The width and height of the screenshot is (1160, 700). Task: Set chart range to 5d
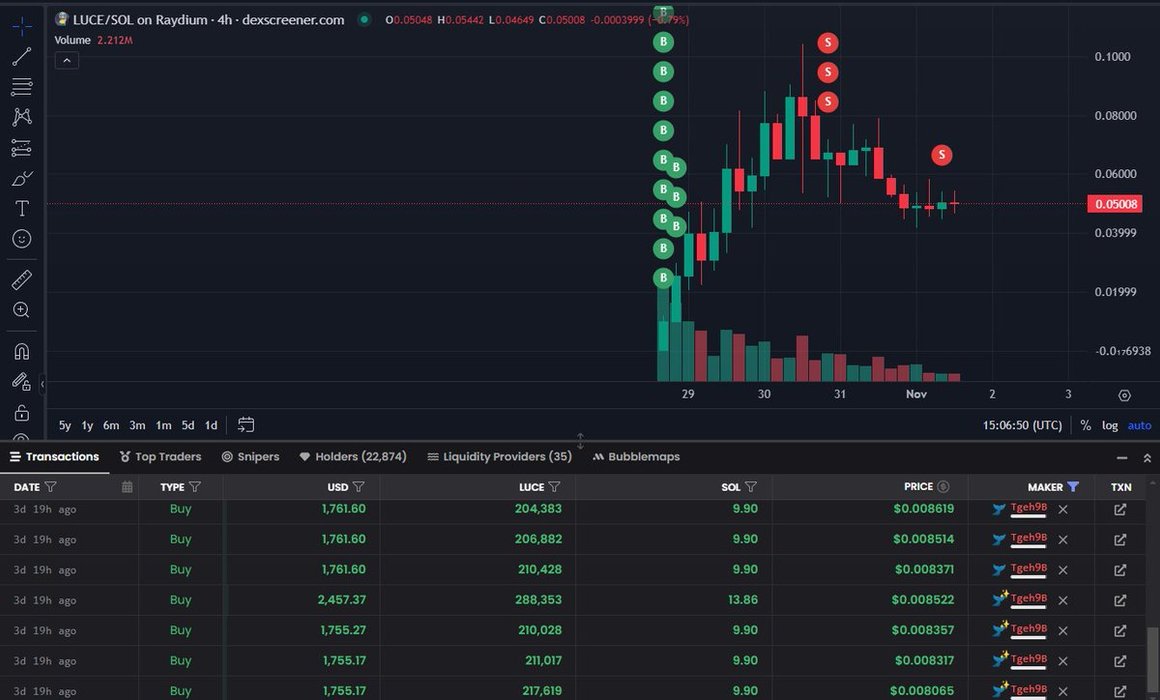point(188,425)
